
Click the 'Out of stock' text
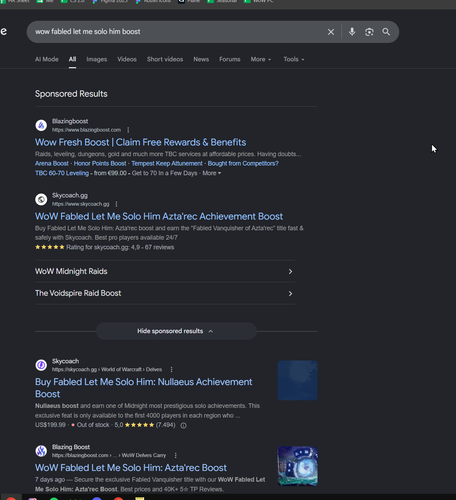click(93, 425)
